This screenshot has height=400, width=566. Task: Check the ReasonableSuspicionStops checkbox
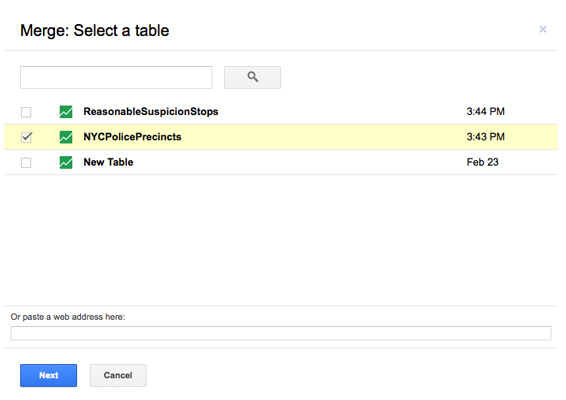pyautogui.click(x=26, y=112)
